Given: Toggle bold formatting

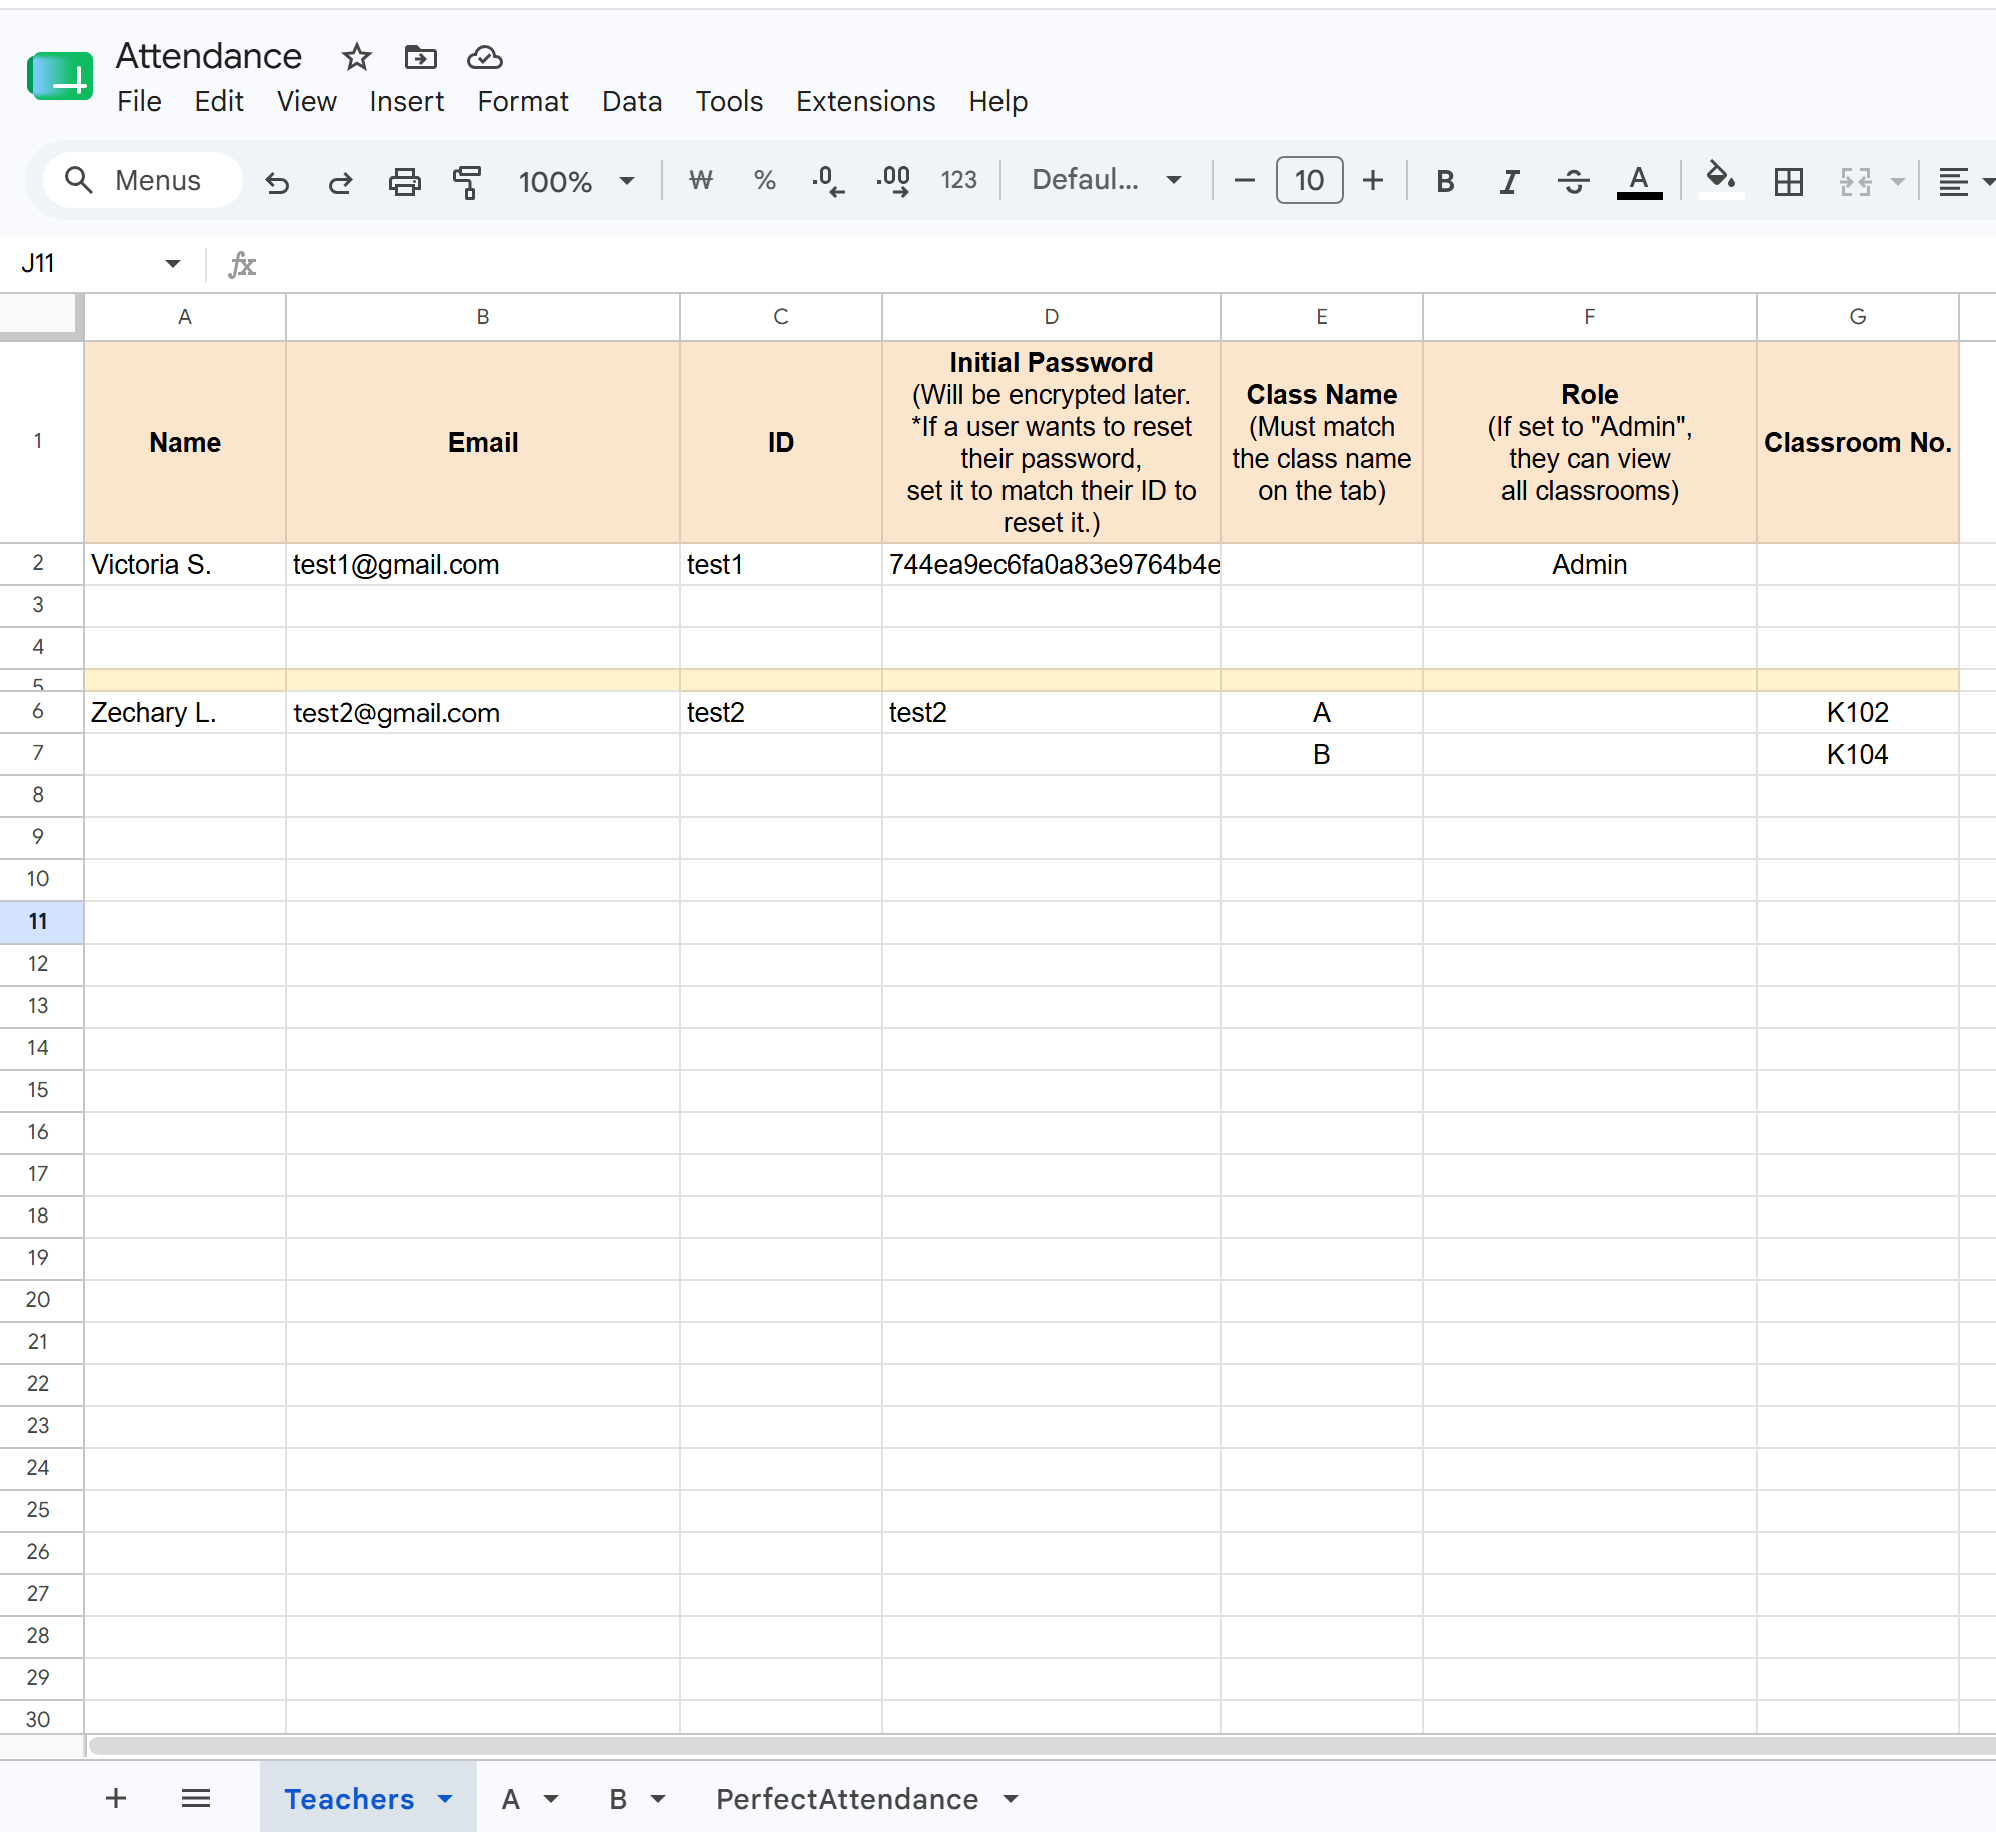Looking at the screenshot, I should coord(1445,181).
